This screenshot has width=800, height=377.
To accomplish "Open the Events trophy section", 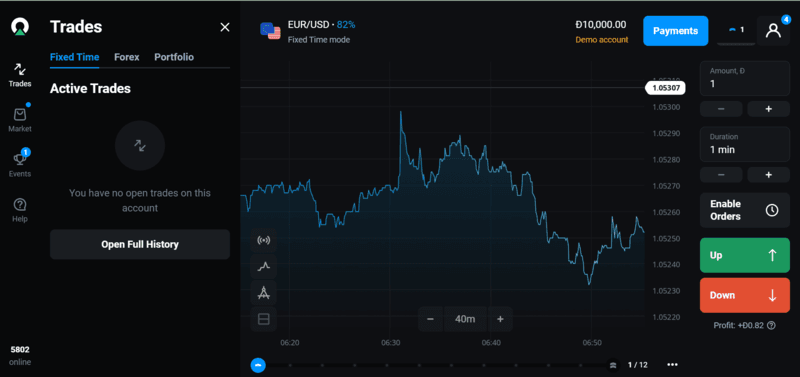I will coord(20,164).
